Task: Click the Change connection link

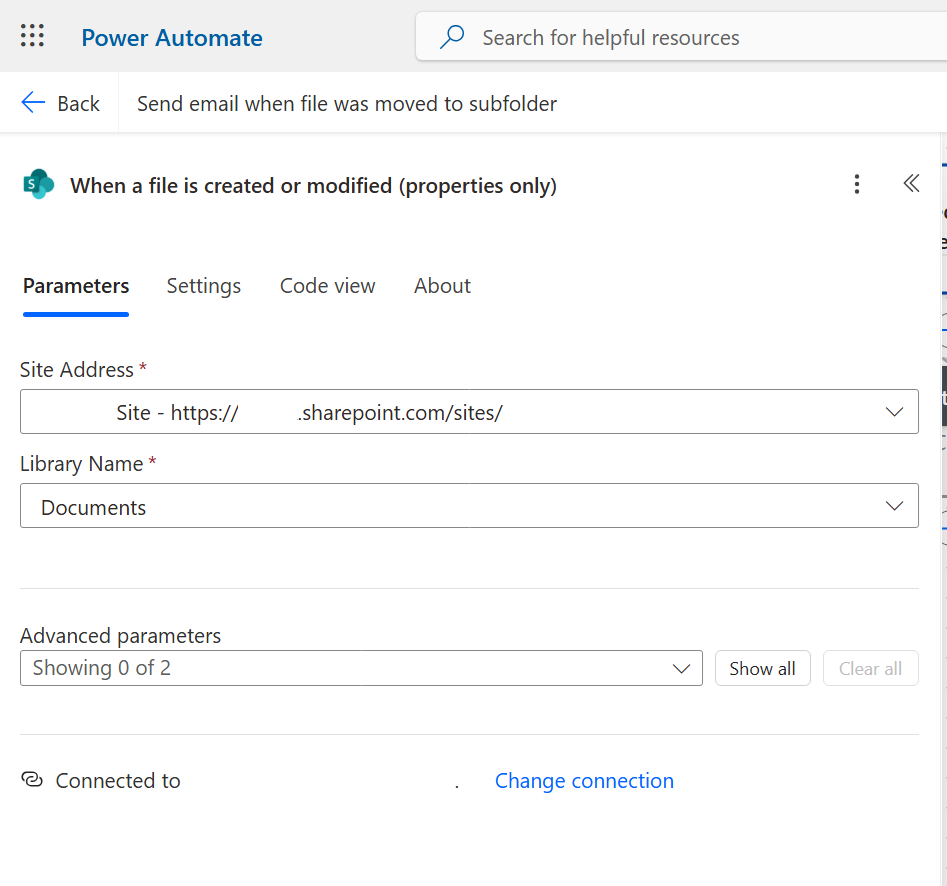Action: [584, 781]
